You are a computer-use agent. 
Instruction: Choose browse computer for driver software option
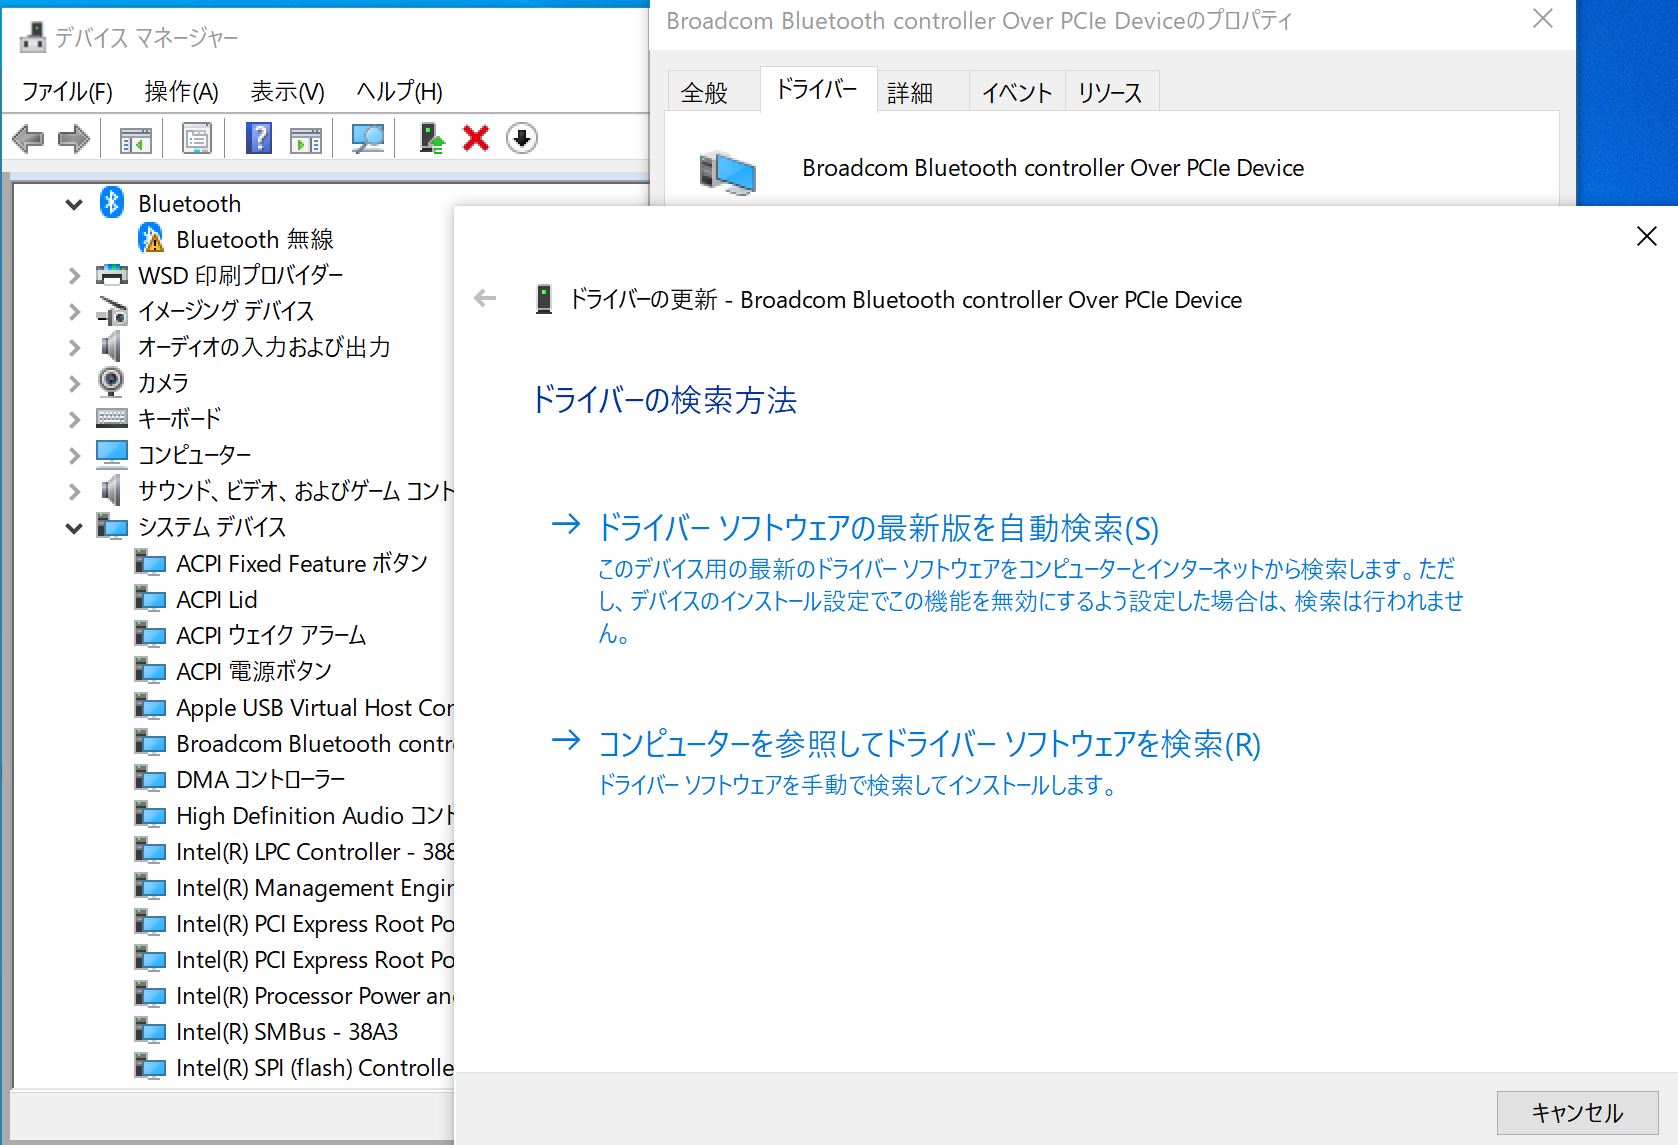(928, 744)
